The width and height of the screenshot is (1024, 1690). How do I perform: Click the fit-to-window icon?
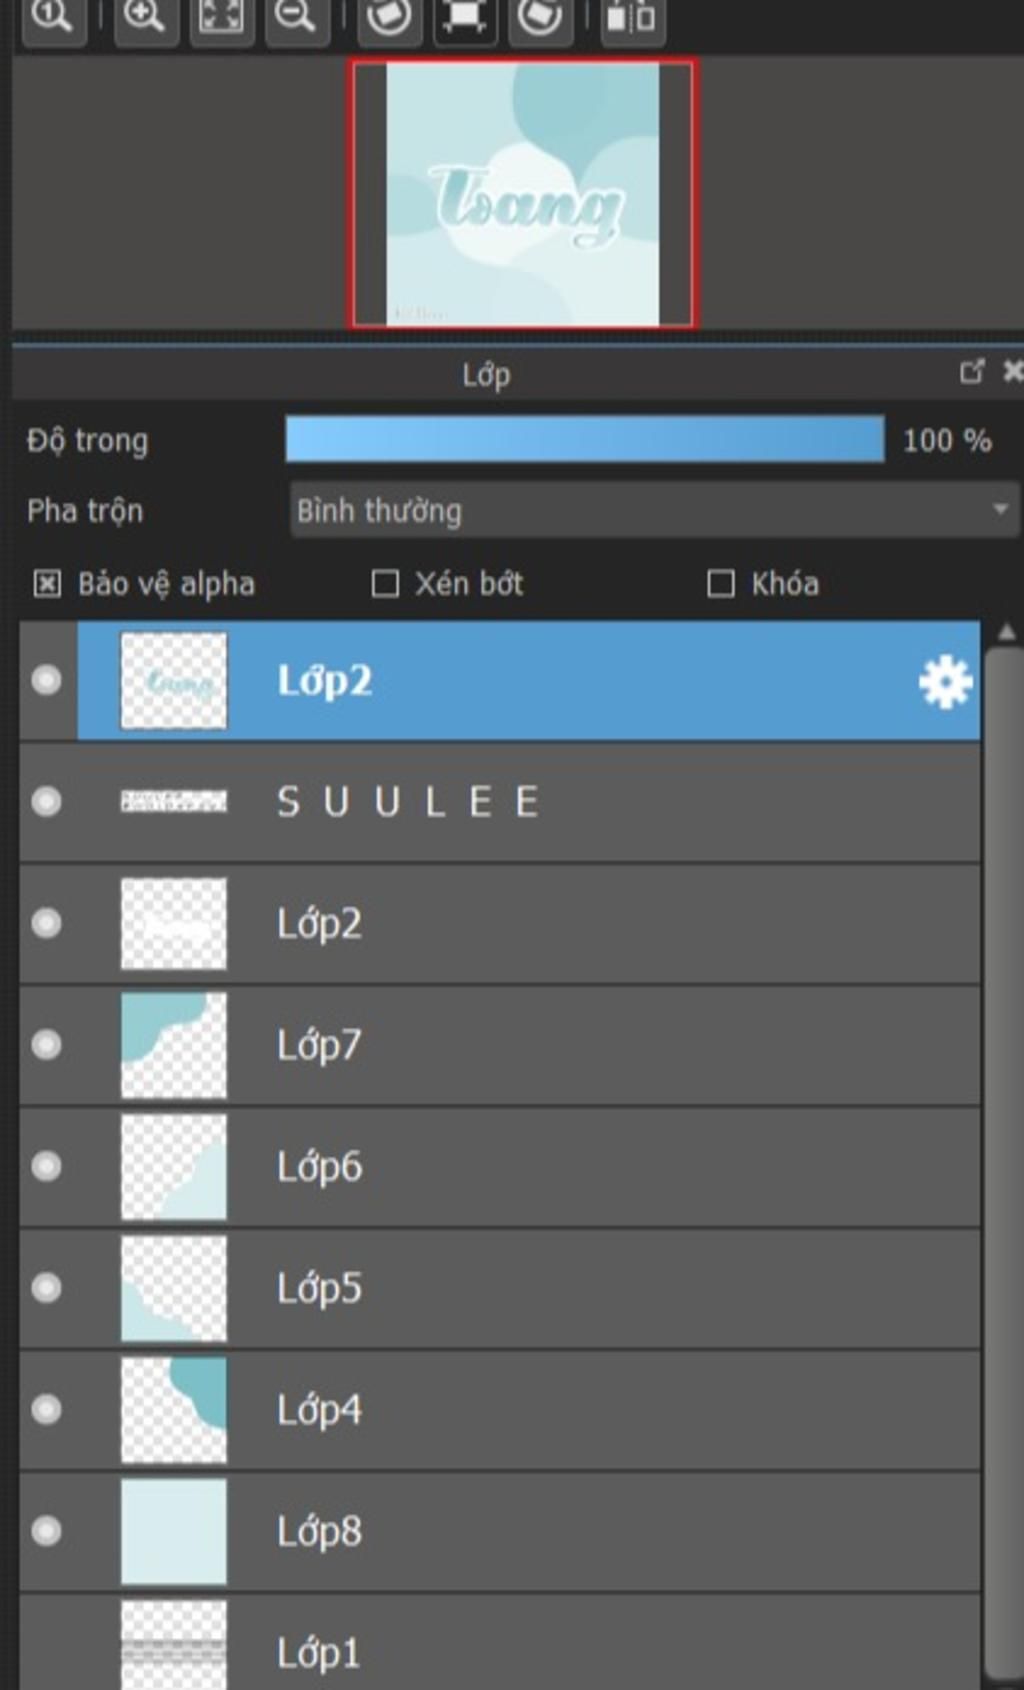point(221,16)
